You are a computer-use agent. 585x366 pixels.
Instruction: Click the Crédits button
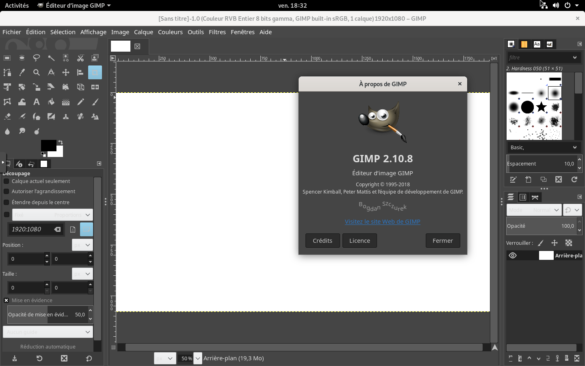[x=322, y=241]
